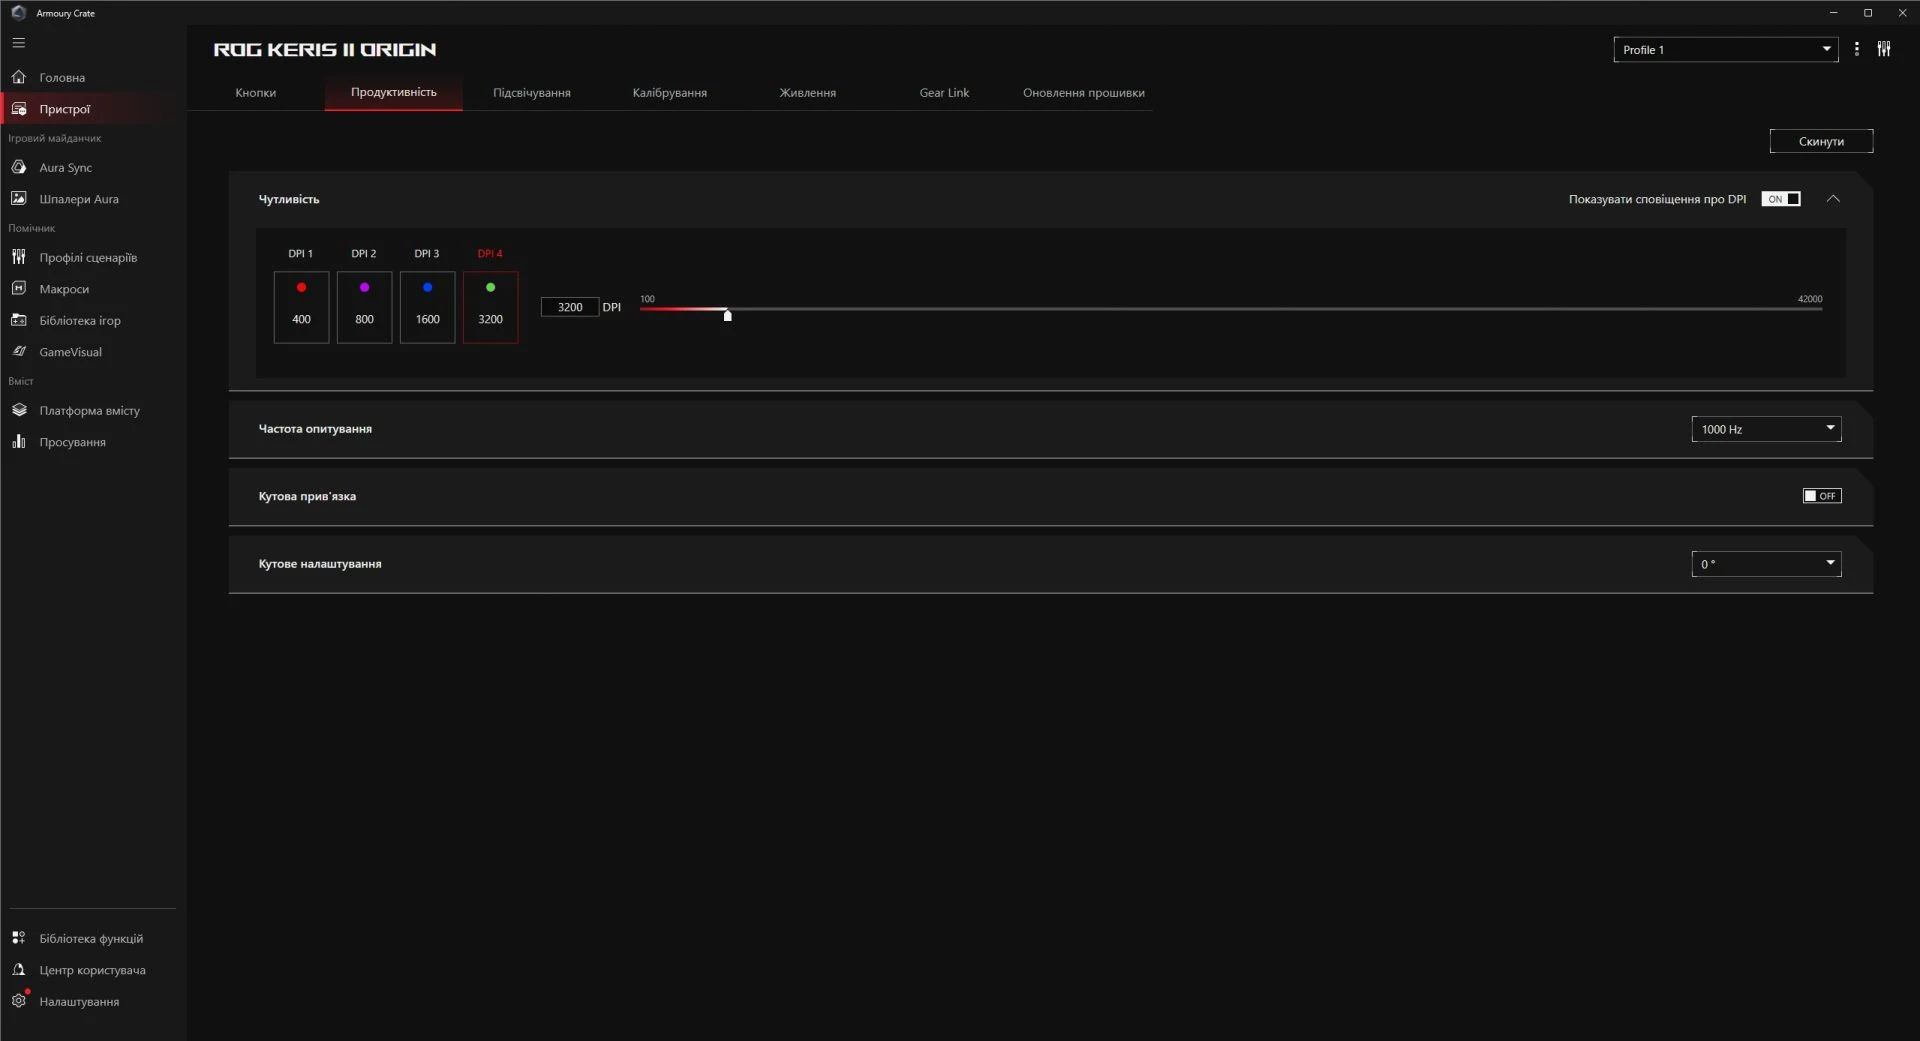
Task: Click the Devices (Пристрої) icon
Action: click(x=19, y=109)
